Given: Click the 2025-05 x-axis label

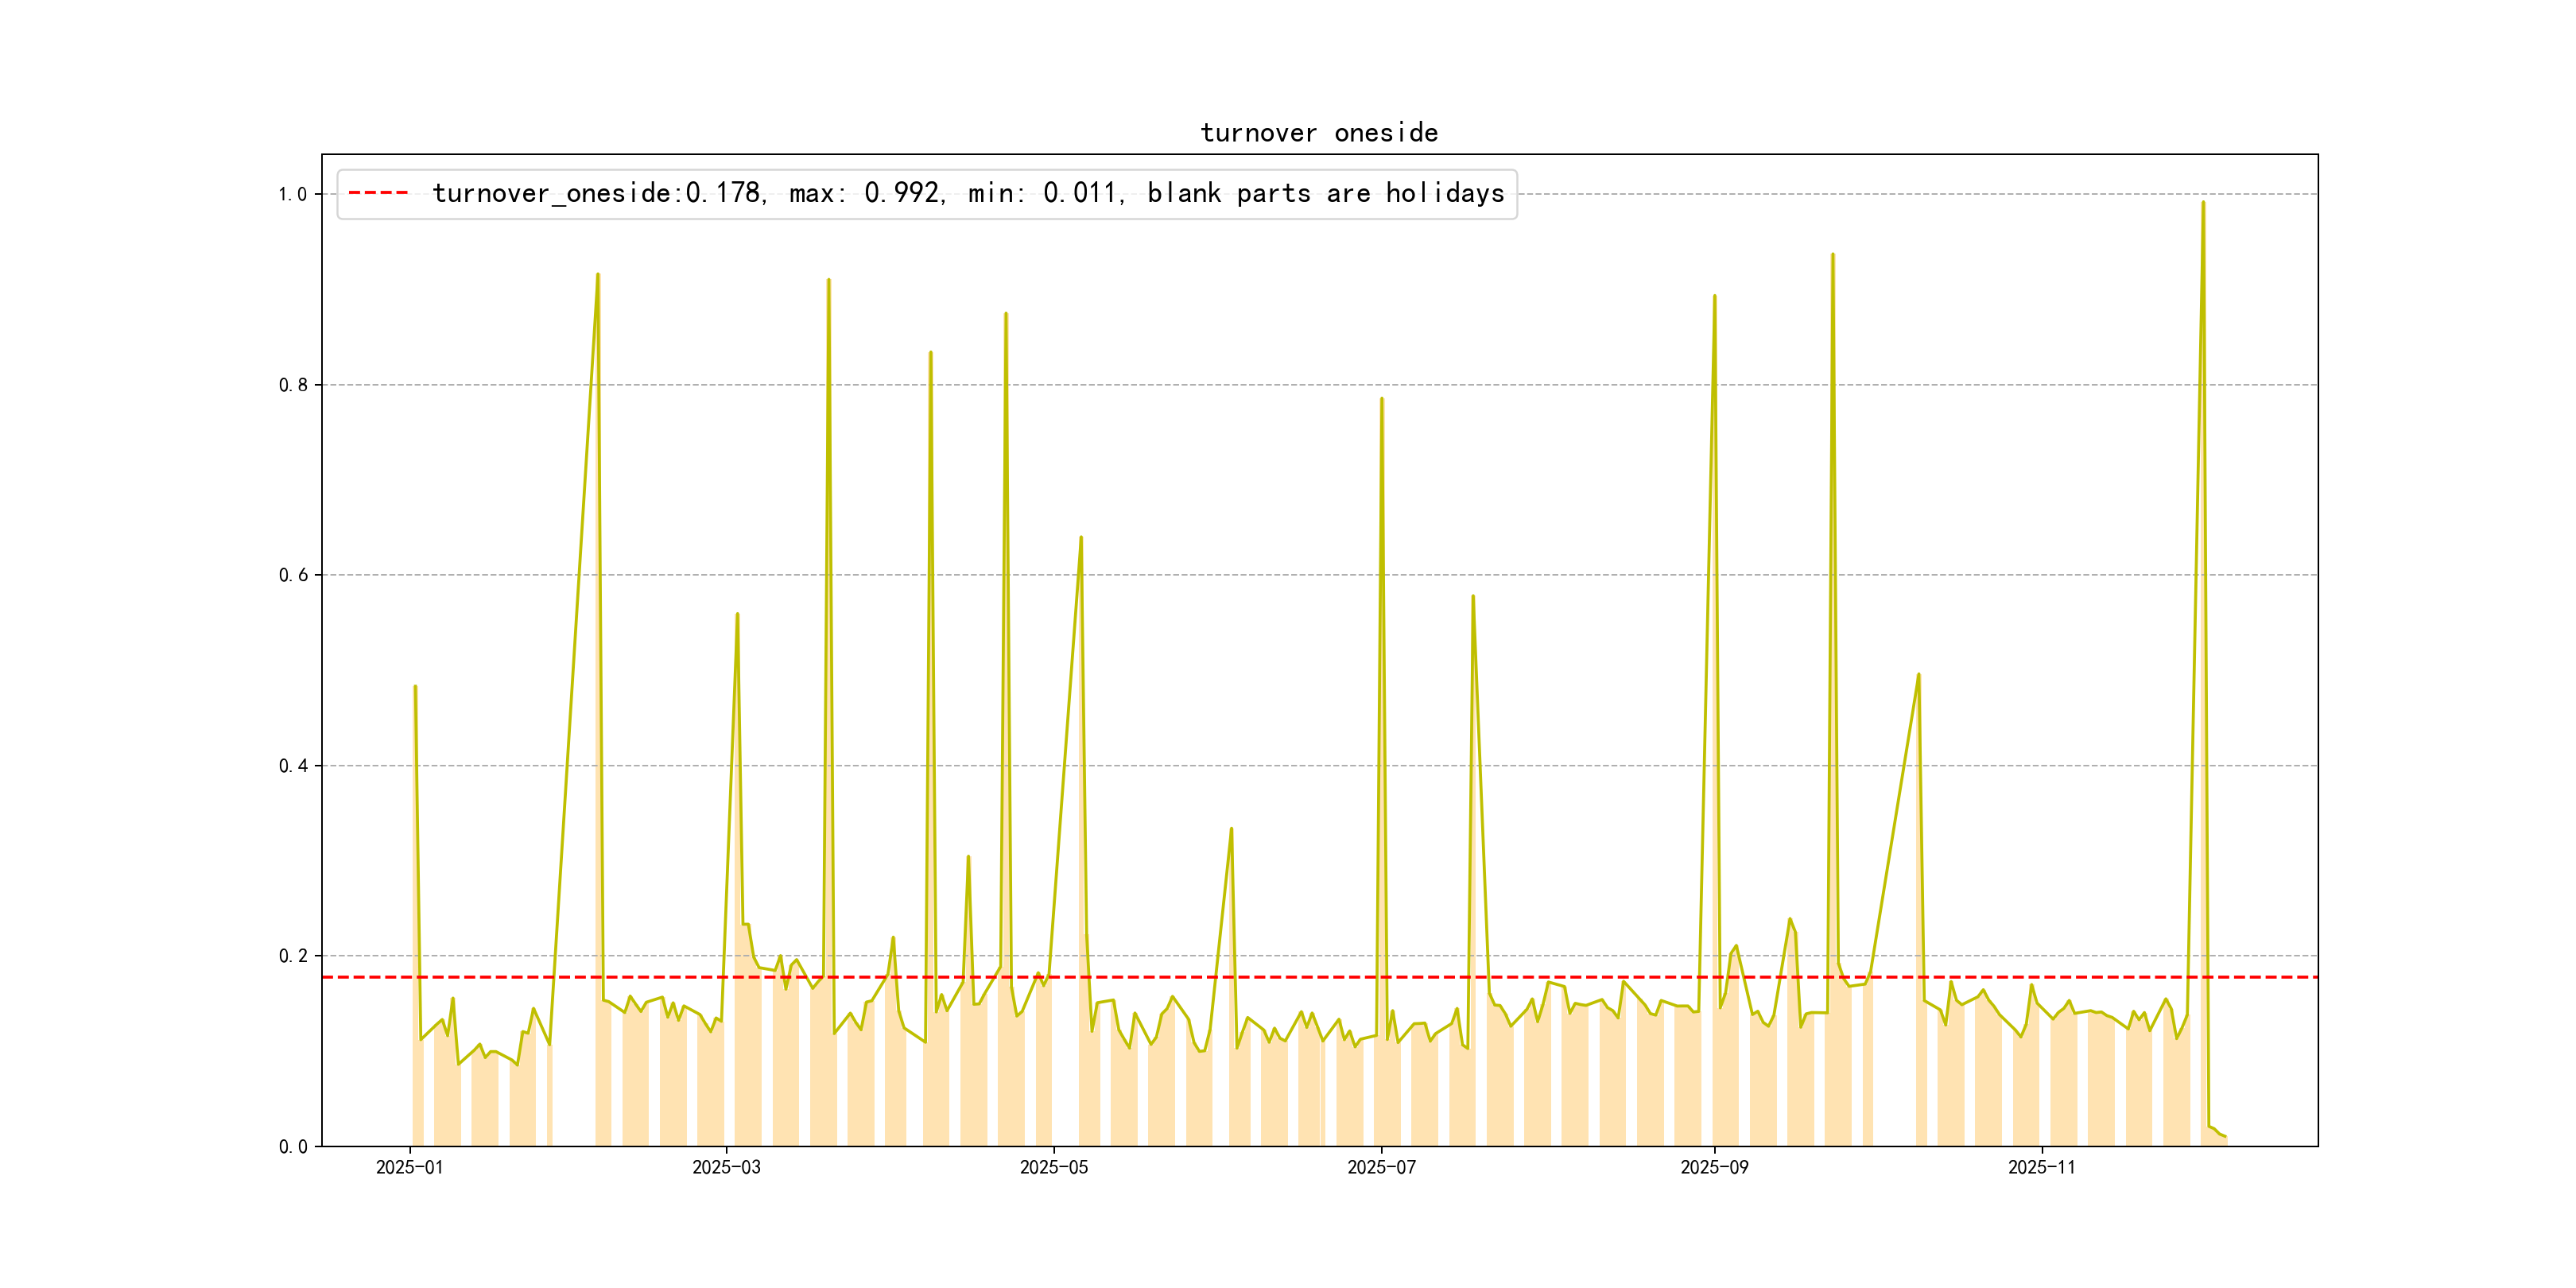Looking at the screenshot, I should click(1053, 1167).
